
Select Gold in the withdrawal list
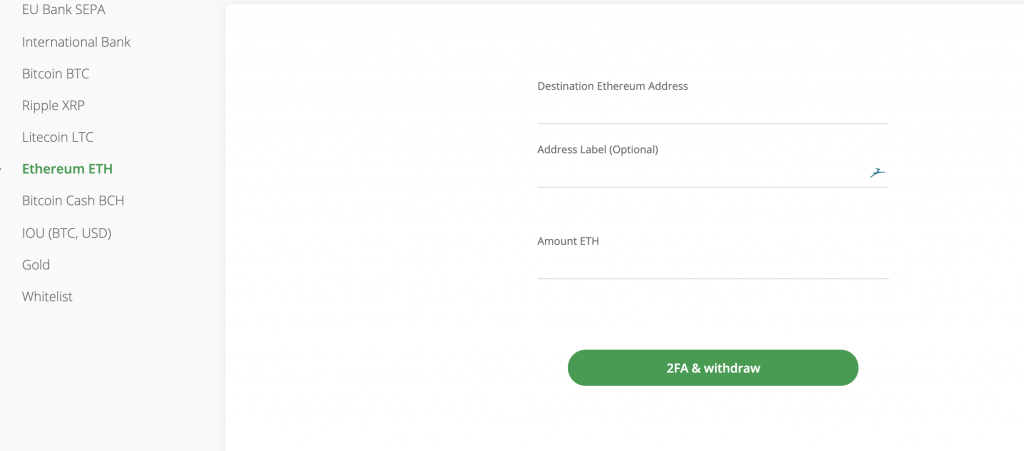click(x=36, y=264)
